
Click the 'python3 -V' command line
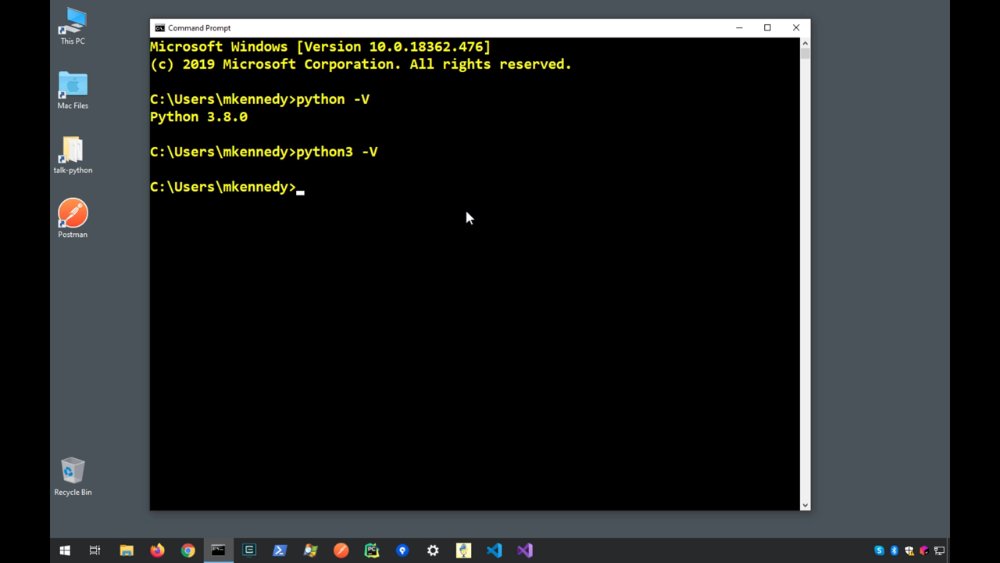(x=264, y=152)
